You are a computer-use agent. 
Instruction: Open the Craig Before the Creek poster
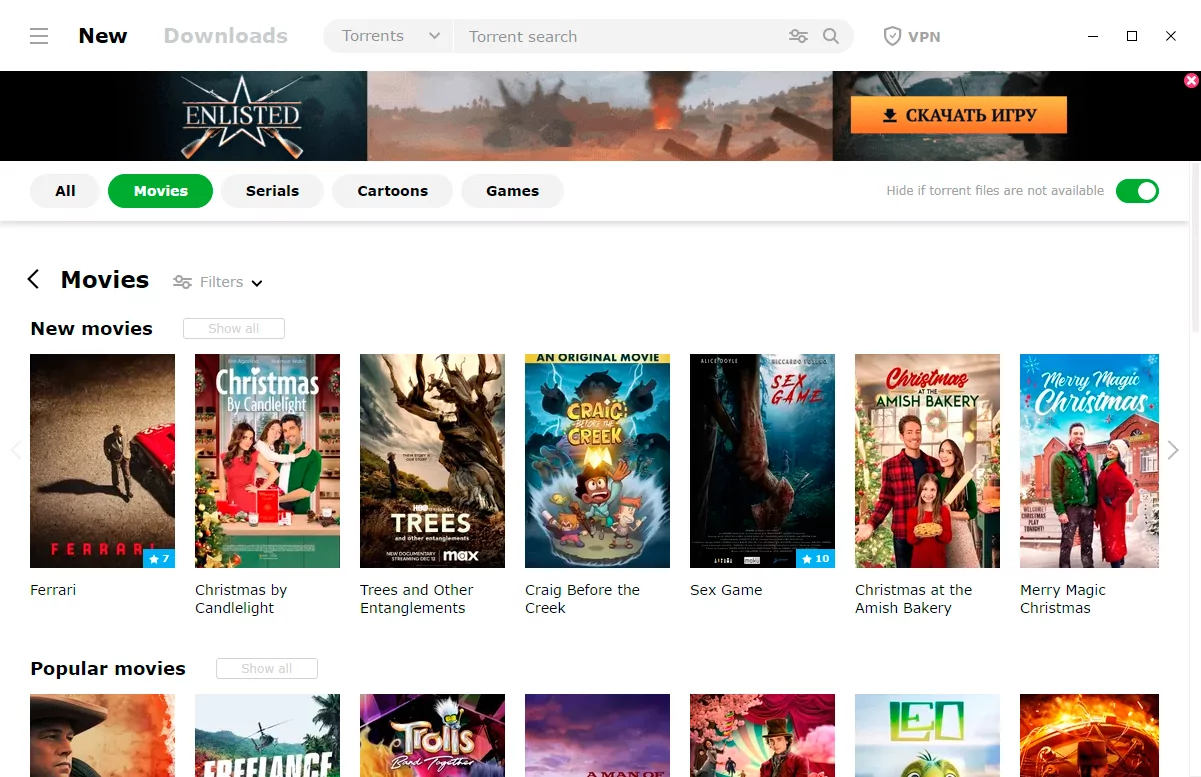click(597, 461)
